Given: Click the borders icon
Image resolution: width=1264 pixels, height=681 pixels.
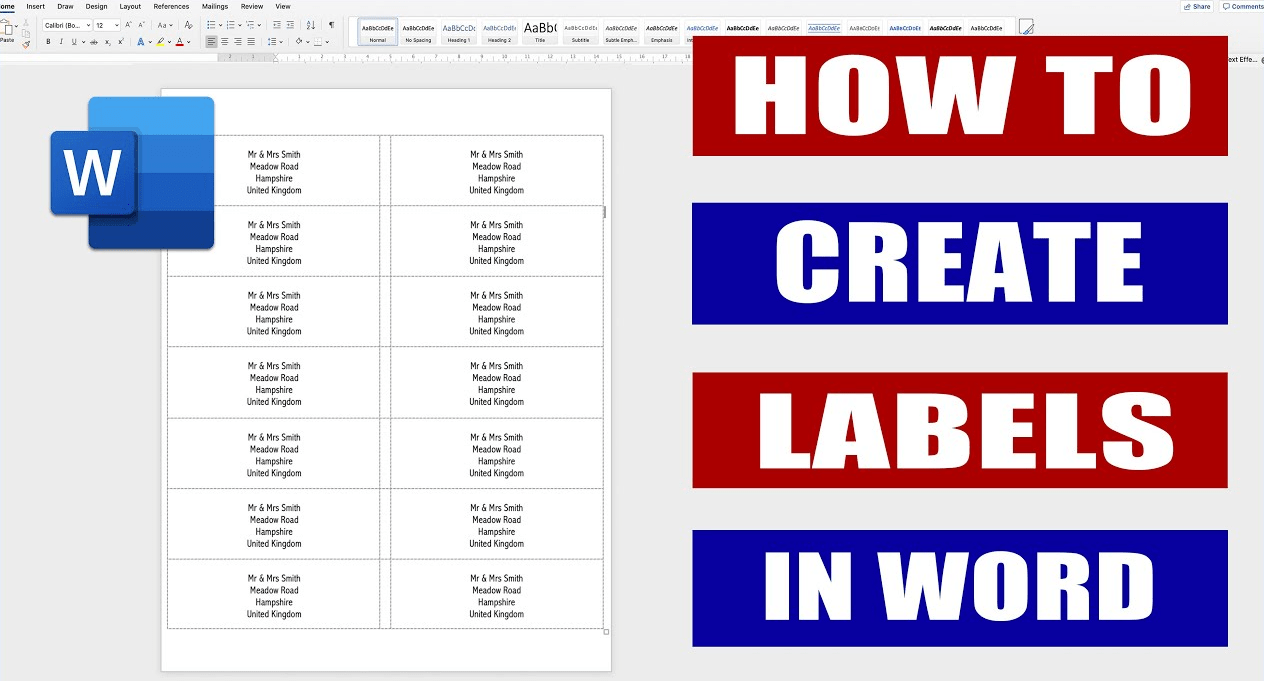Looking at the screenshot, I should (317, 42).
